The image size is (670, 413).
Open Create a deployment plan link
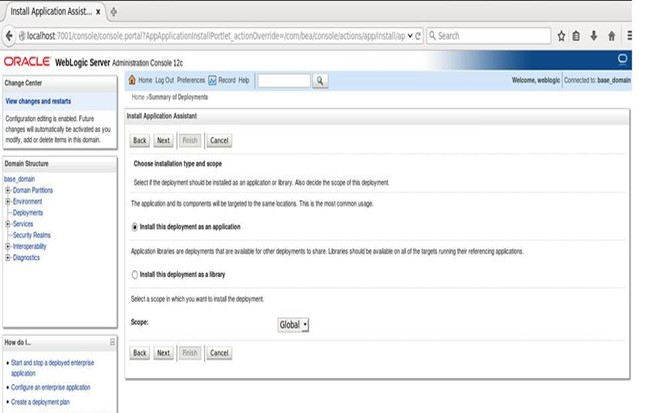pos(40,402)
